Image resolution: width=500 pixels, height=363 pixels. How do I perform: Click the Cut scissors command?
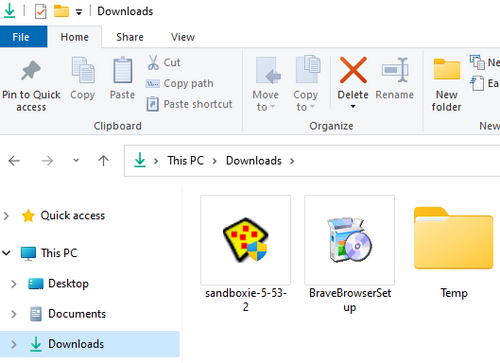(164, 62)
